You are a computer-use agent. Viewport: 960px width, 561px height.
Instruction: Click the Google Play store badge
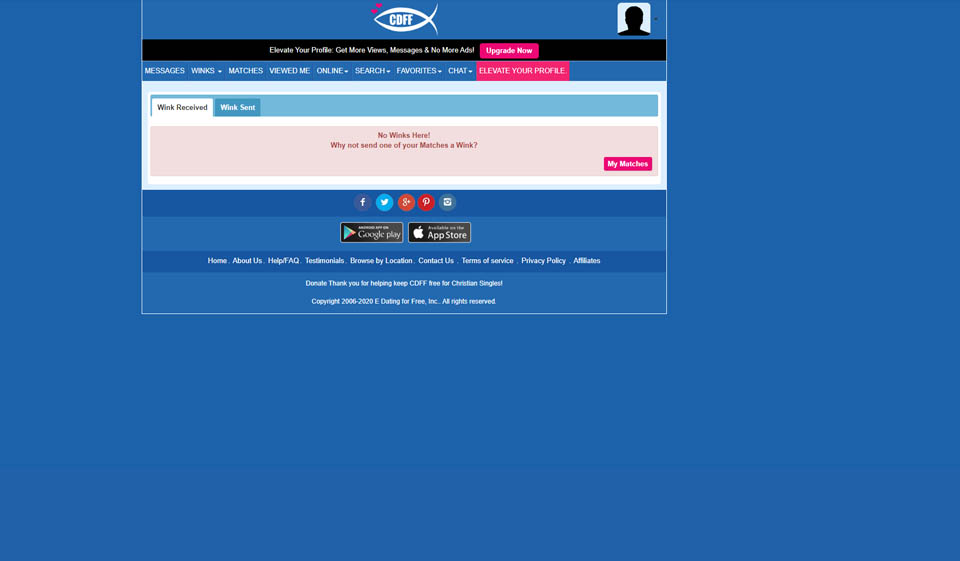(371, 232)
